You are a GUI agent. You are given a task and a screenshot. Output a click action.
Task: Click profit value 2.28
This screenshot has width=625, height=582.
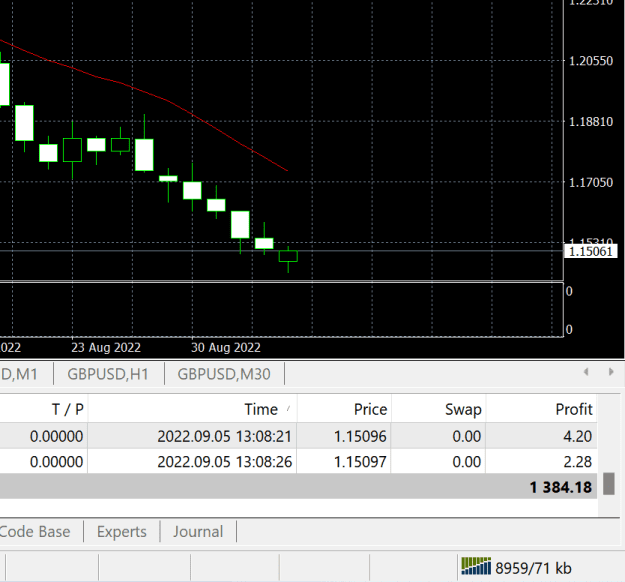[577, 462]
